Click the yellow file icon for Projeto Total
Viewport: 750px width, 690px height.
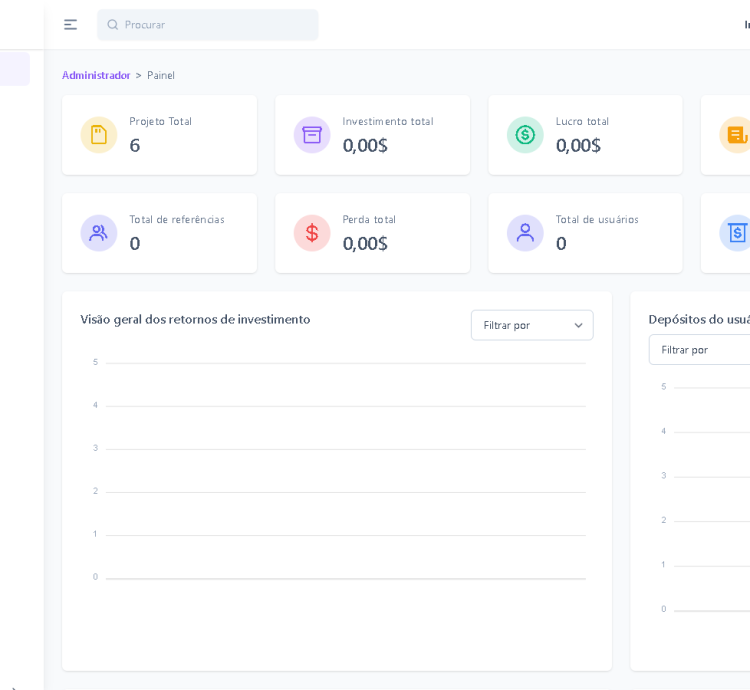pos(99,135)
